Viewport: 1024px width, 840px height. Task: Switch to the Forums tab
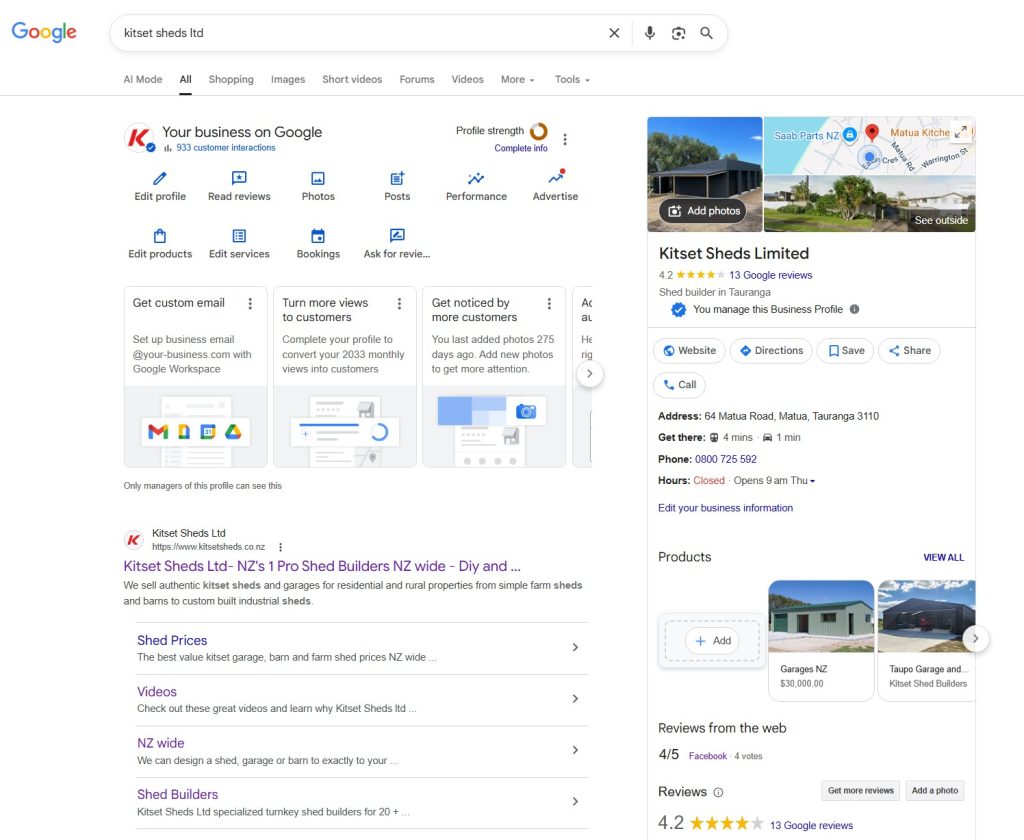tap(417, 80)
